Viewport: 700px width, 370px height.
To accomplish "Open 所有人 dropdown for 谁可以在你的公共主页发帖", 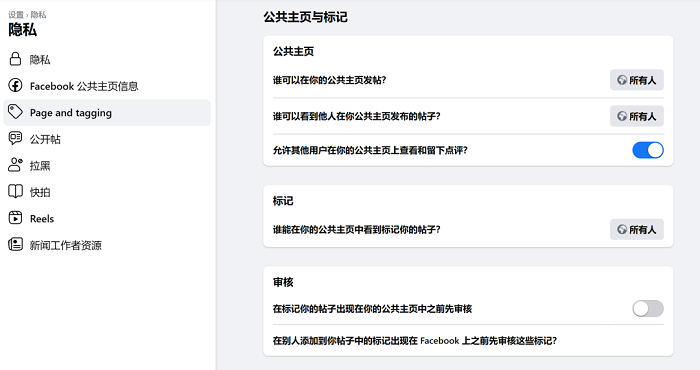I will (637, 80).
